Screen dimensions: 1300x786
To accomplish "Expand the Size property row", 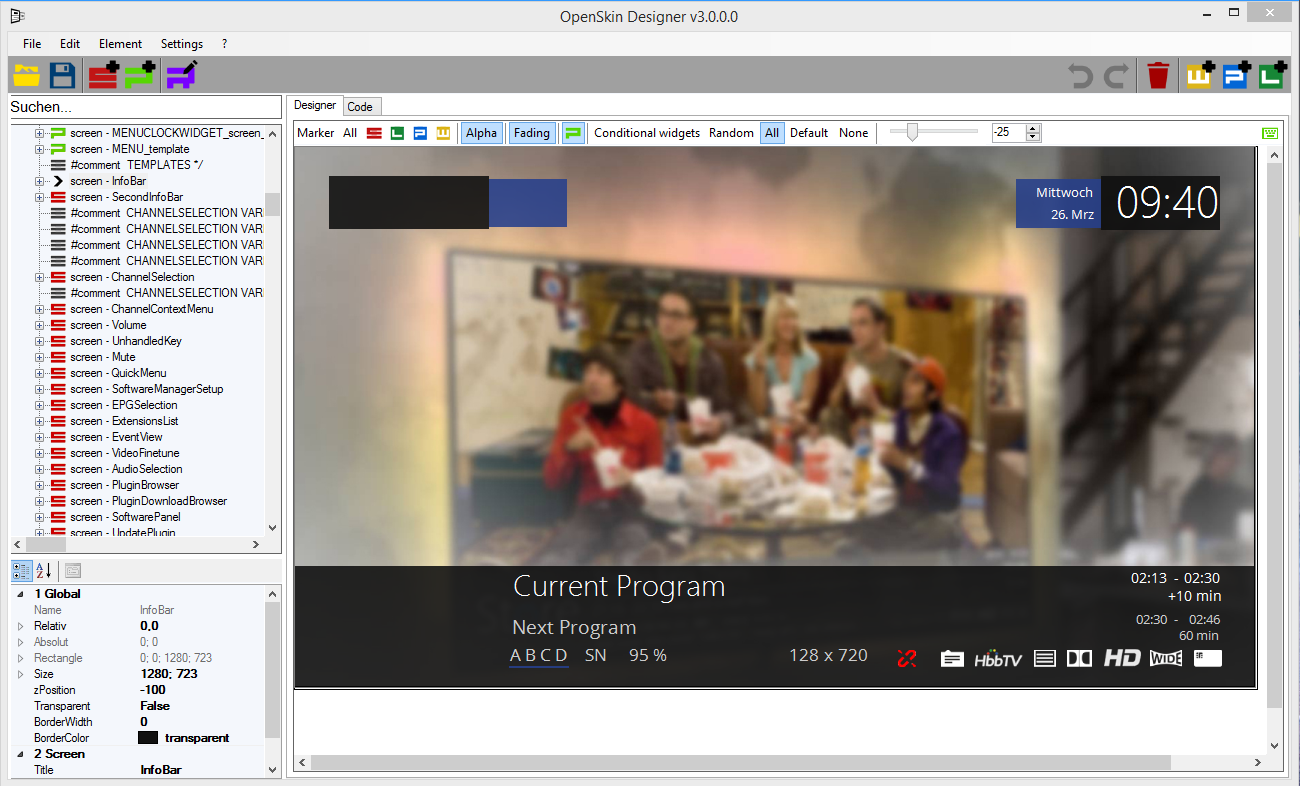I will [x=20, y=674].
